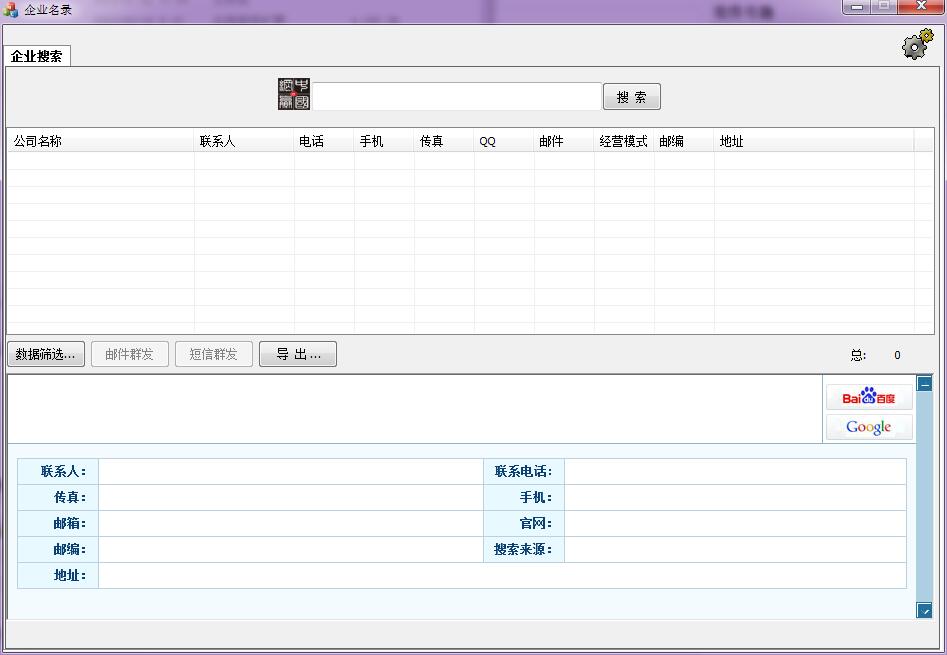This screenshot has height=655, width=947.
Task: Click the QQ column header
Action: pos(504,141)
